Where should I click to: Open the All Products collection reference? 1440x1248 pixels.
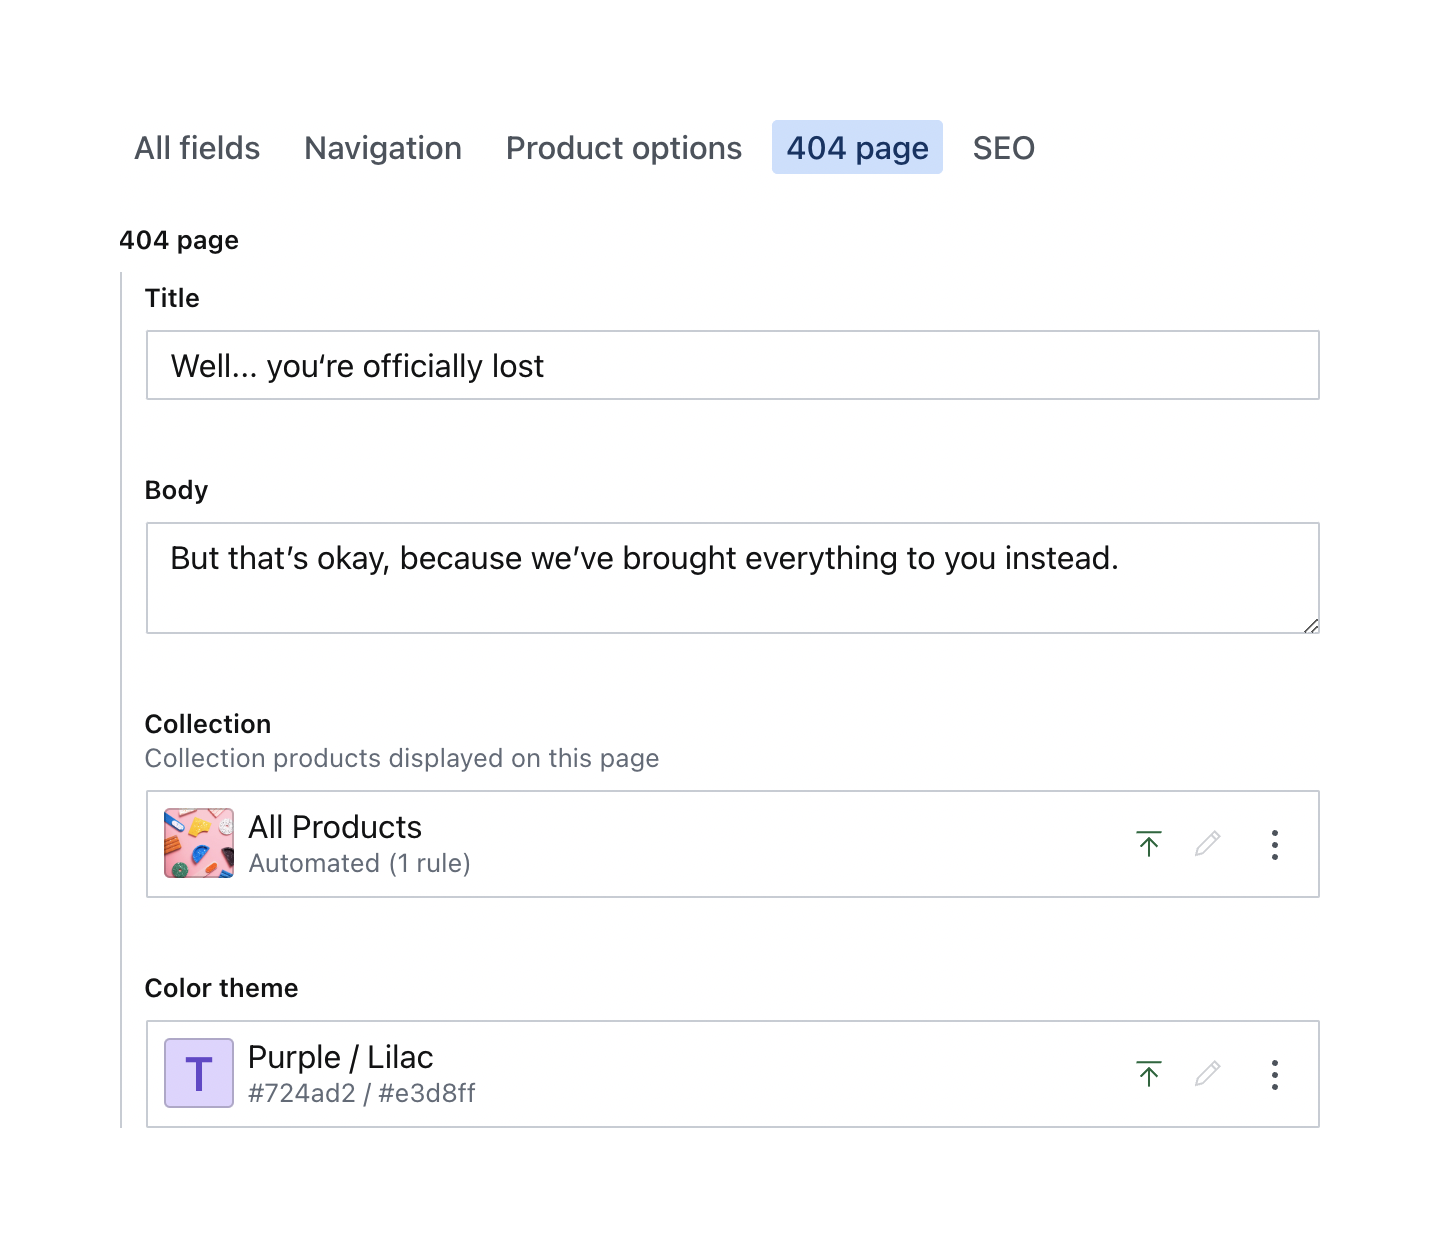(334, 827)
